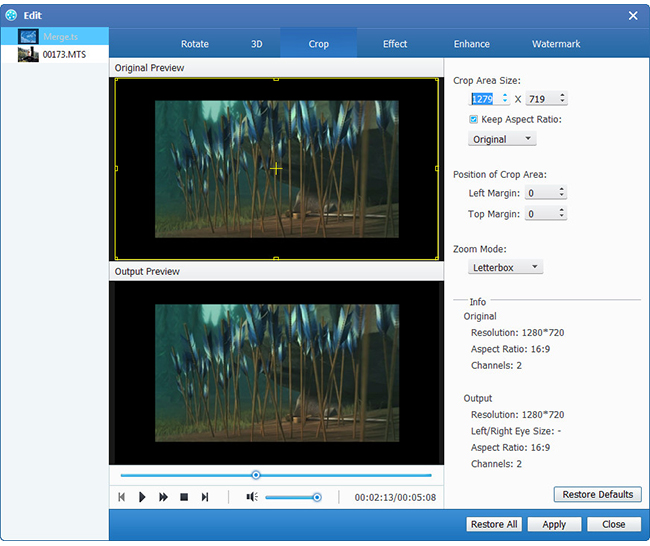This screenshot has height=546, width=650.
Task: Click the previous frame playback button
Action: (121, 497)
